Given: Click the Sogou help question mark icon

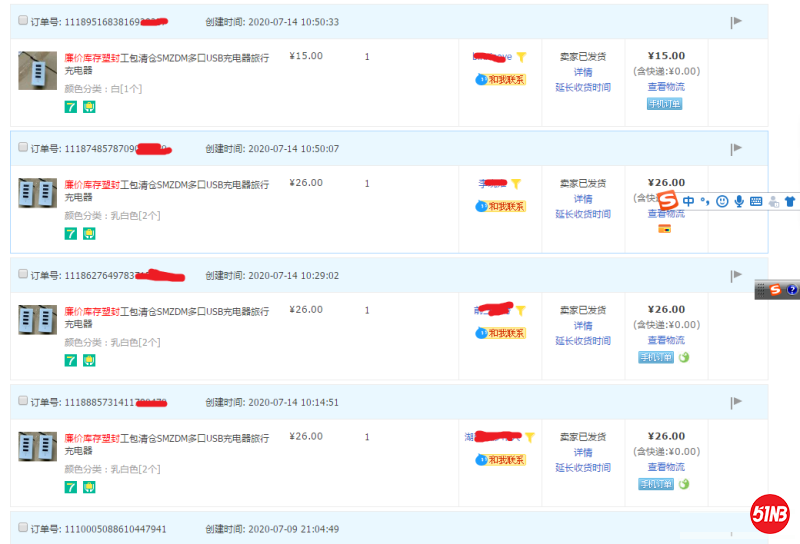Looking at the screenshot, I should click(792, 290).
